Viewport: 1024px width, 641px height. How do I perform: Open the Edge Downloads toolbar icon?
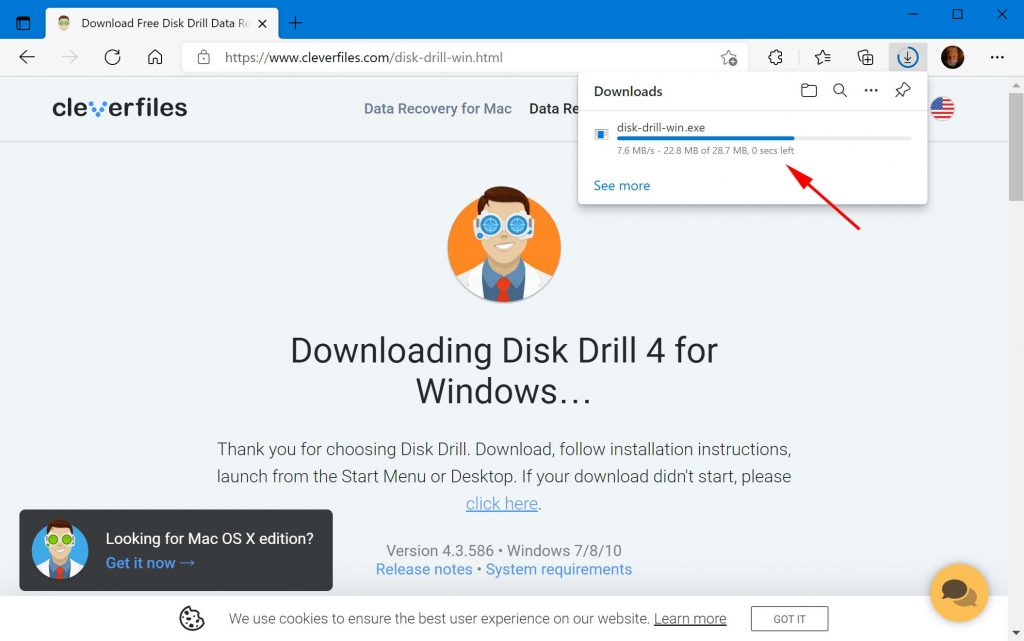click(907, 57)
